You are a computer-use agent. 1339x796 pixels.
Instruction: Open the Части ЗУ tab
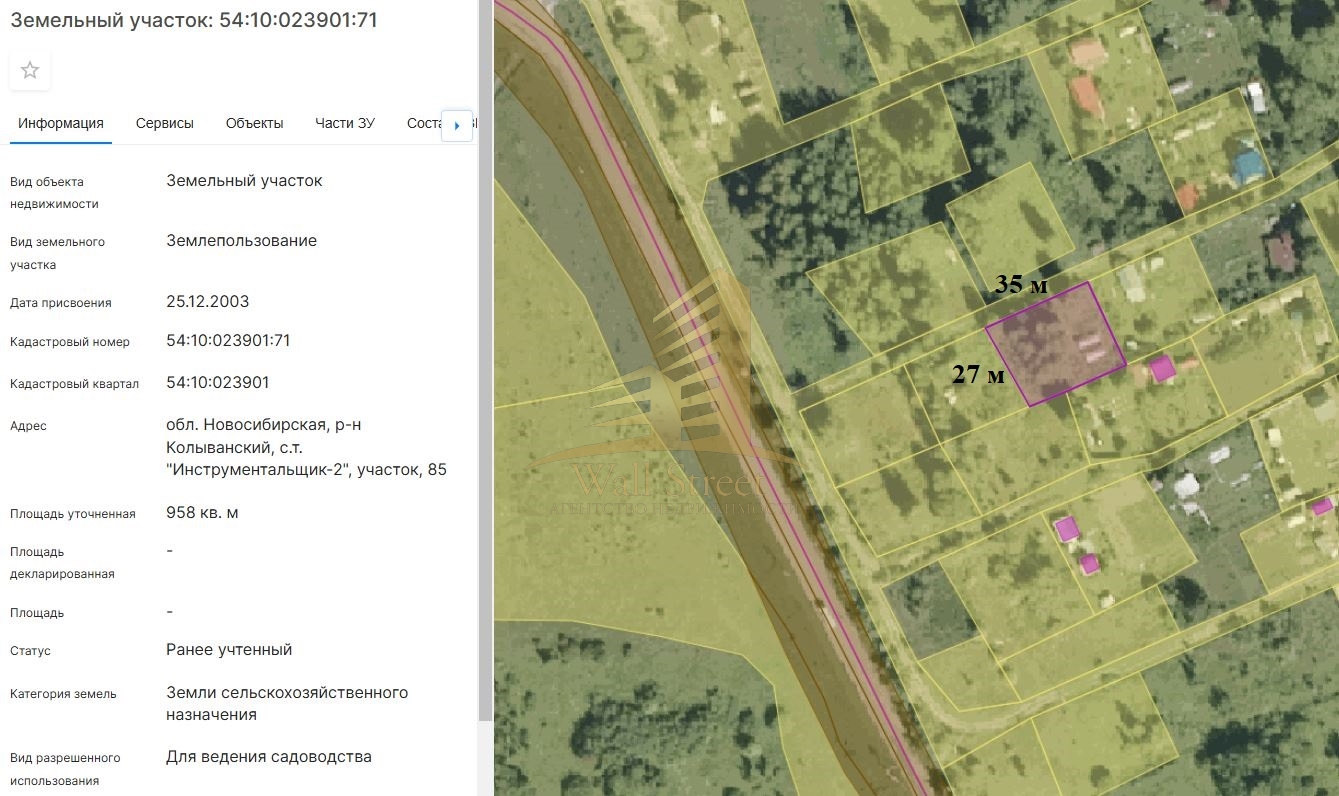[345, 124]
